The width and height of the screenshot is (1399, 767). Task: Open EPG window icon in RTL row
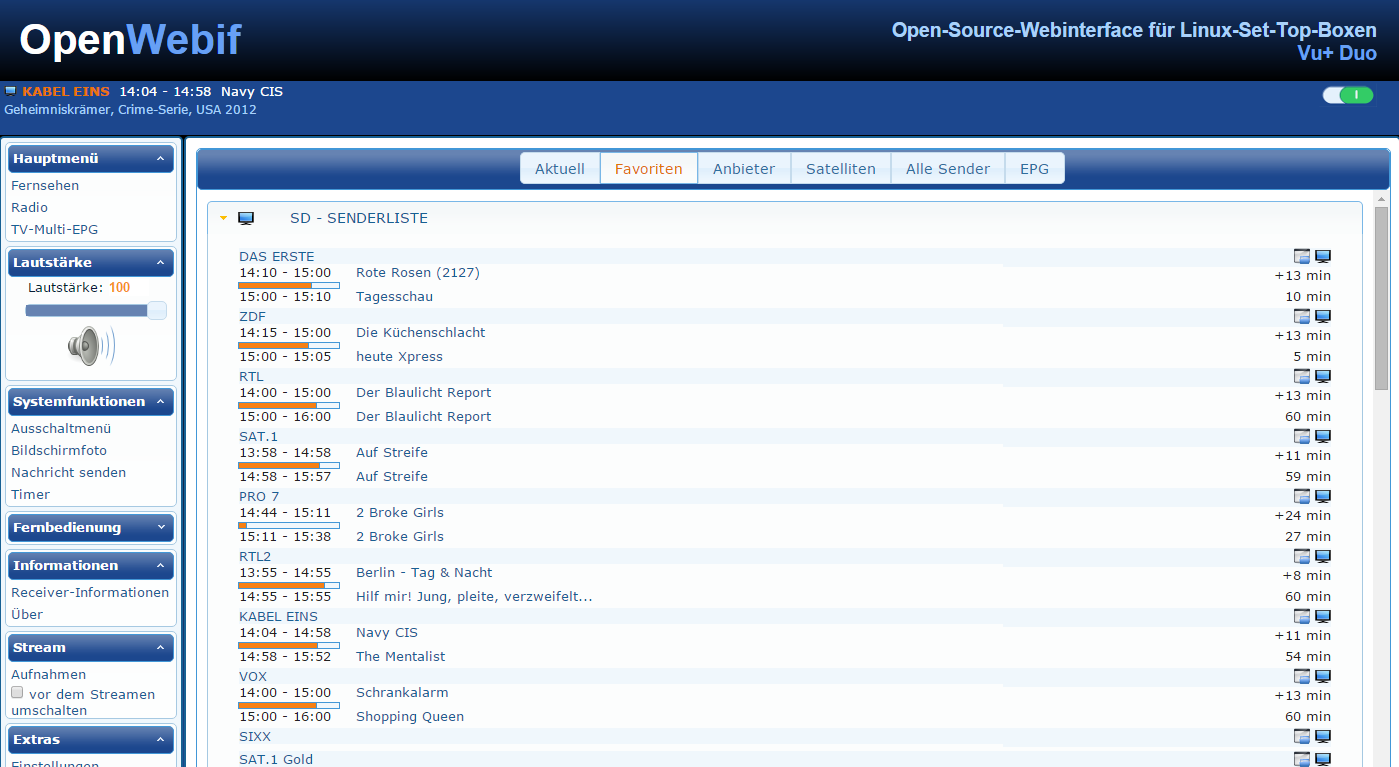[x=1302, y=376]
